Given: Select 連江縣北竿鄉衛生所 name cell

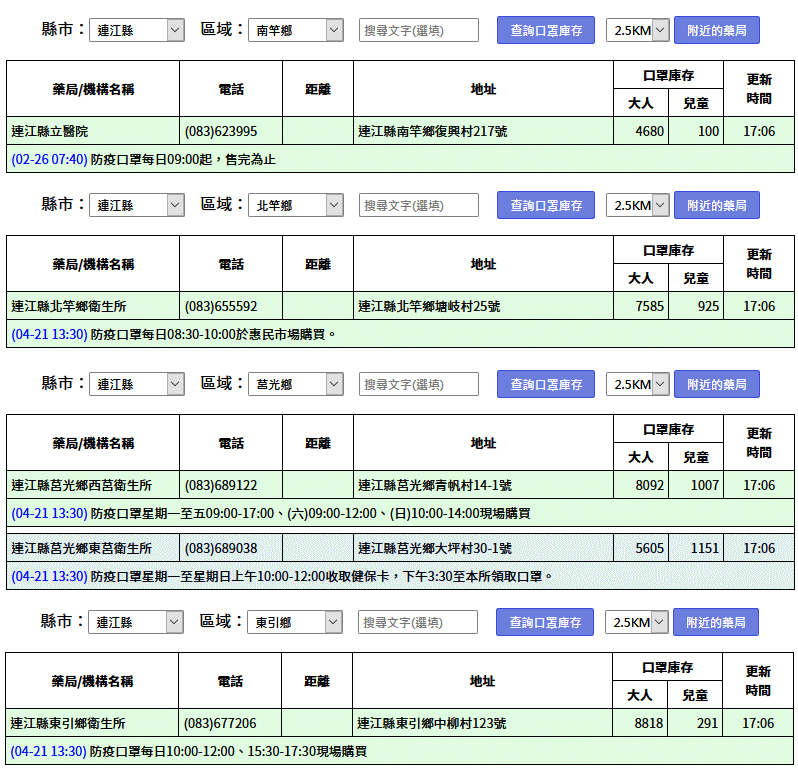Looking at the screenshot, I should coord(93,306).
